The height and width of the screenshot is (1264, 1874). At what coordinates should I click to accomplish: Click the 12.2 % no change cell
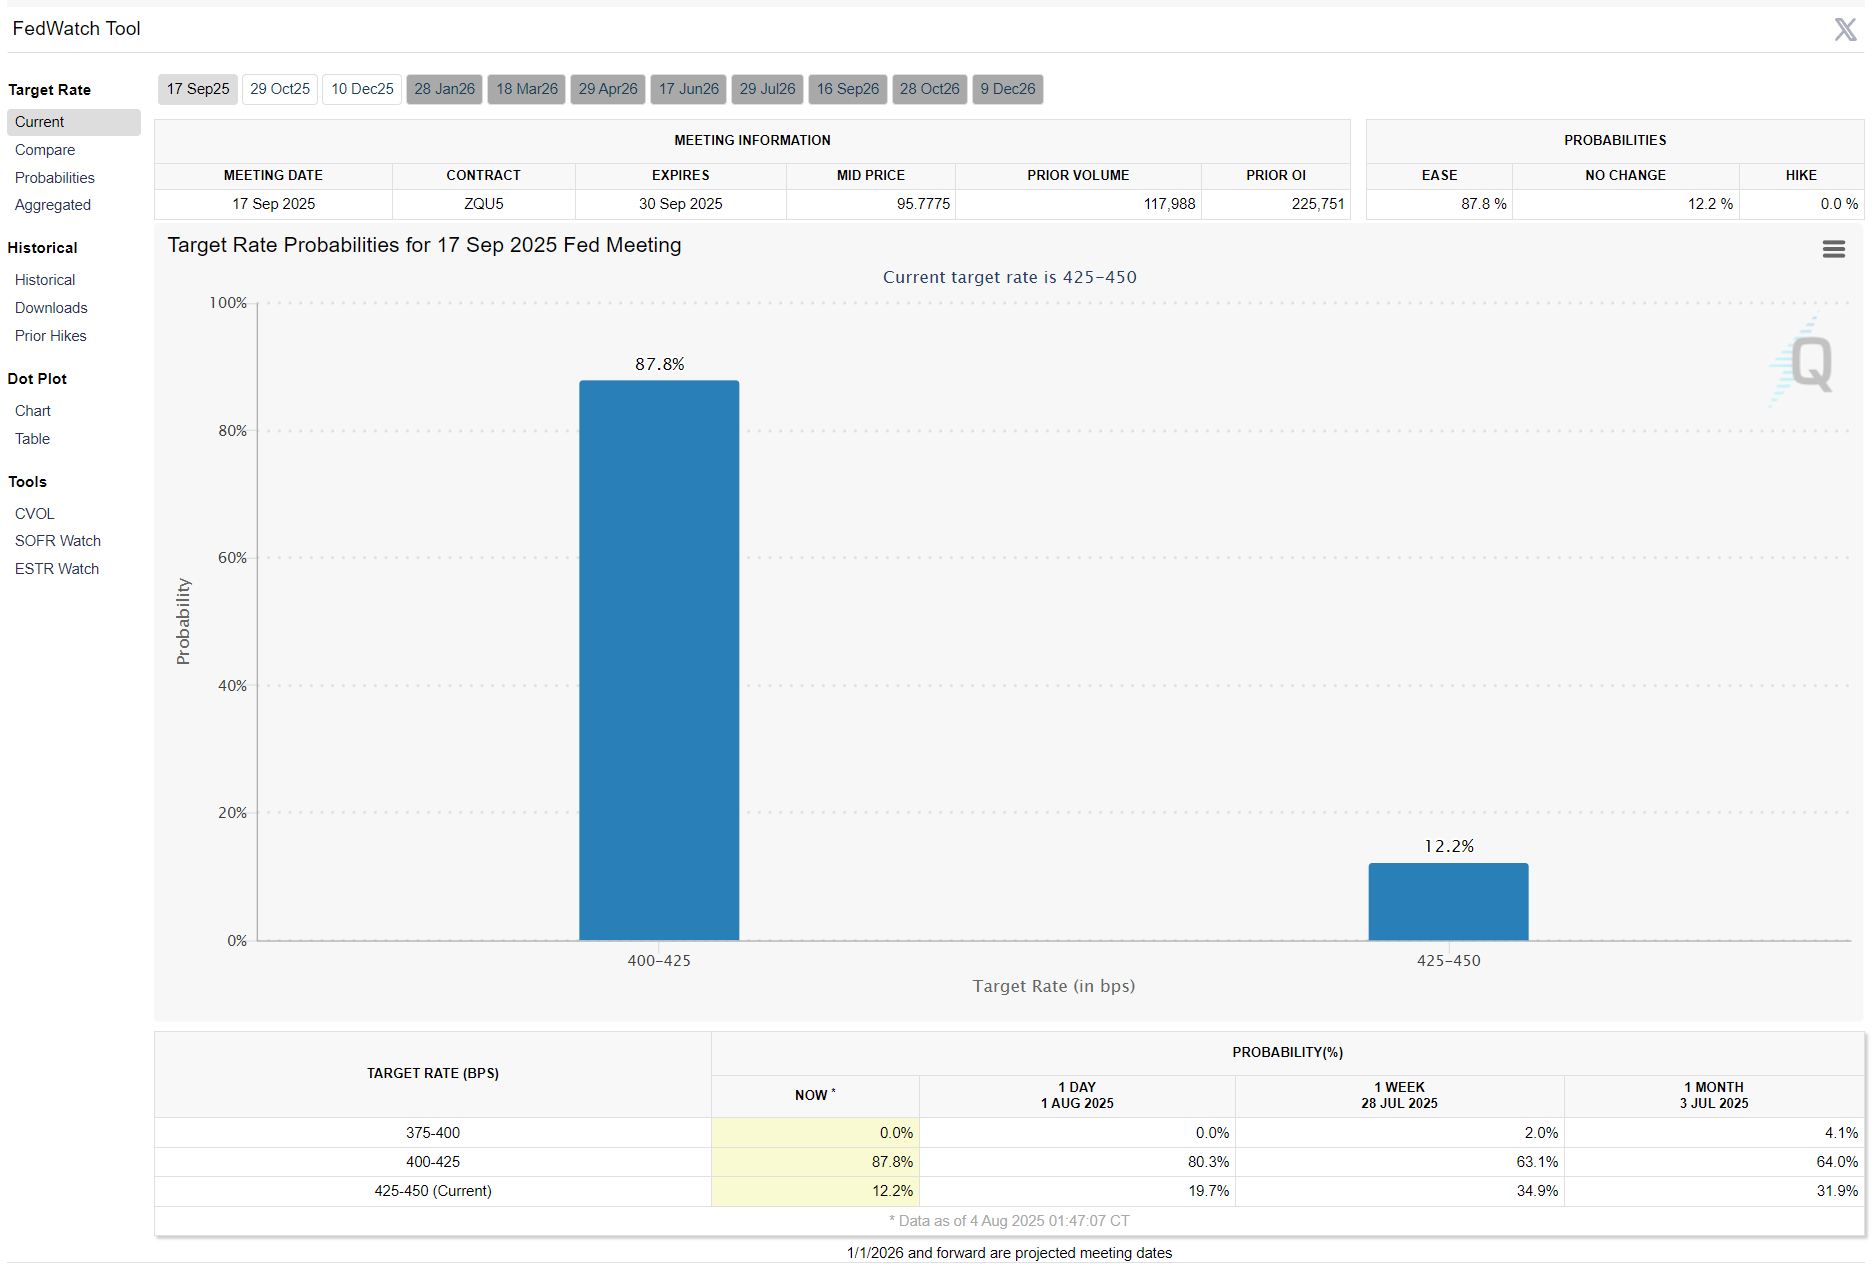(1626, 204)
